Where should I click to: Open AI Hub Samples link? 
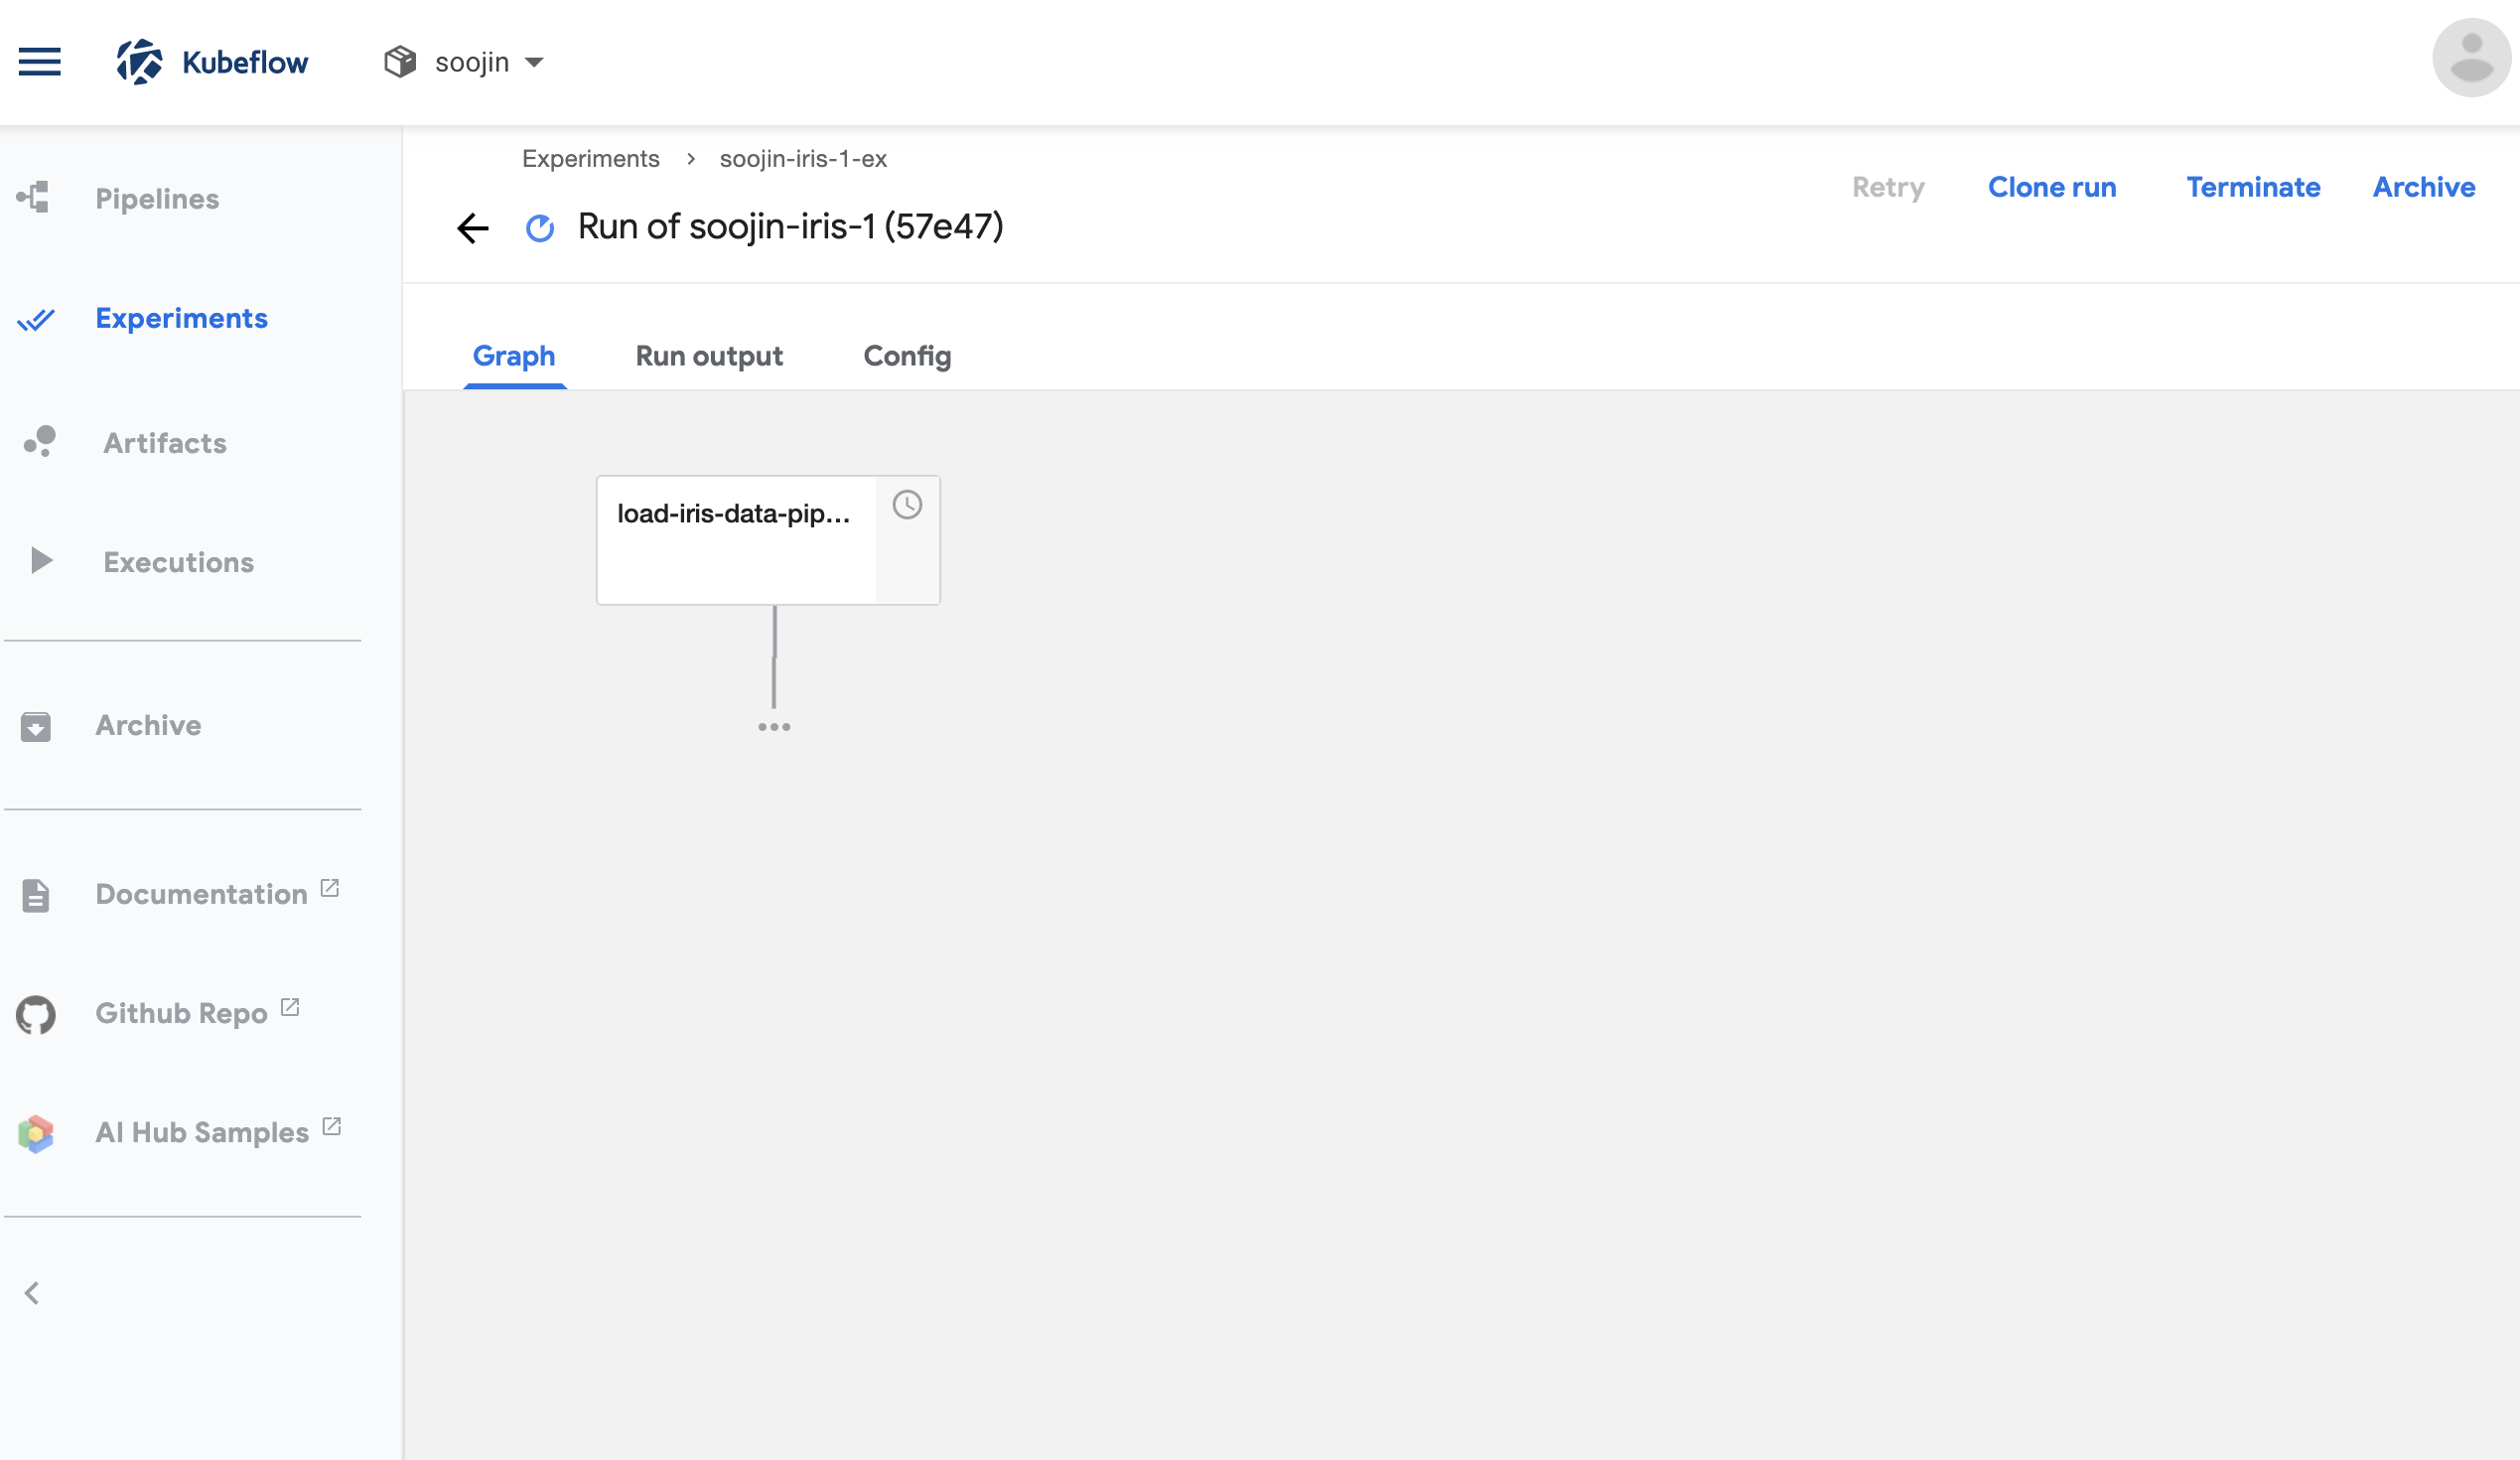[201, 1132]
